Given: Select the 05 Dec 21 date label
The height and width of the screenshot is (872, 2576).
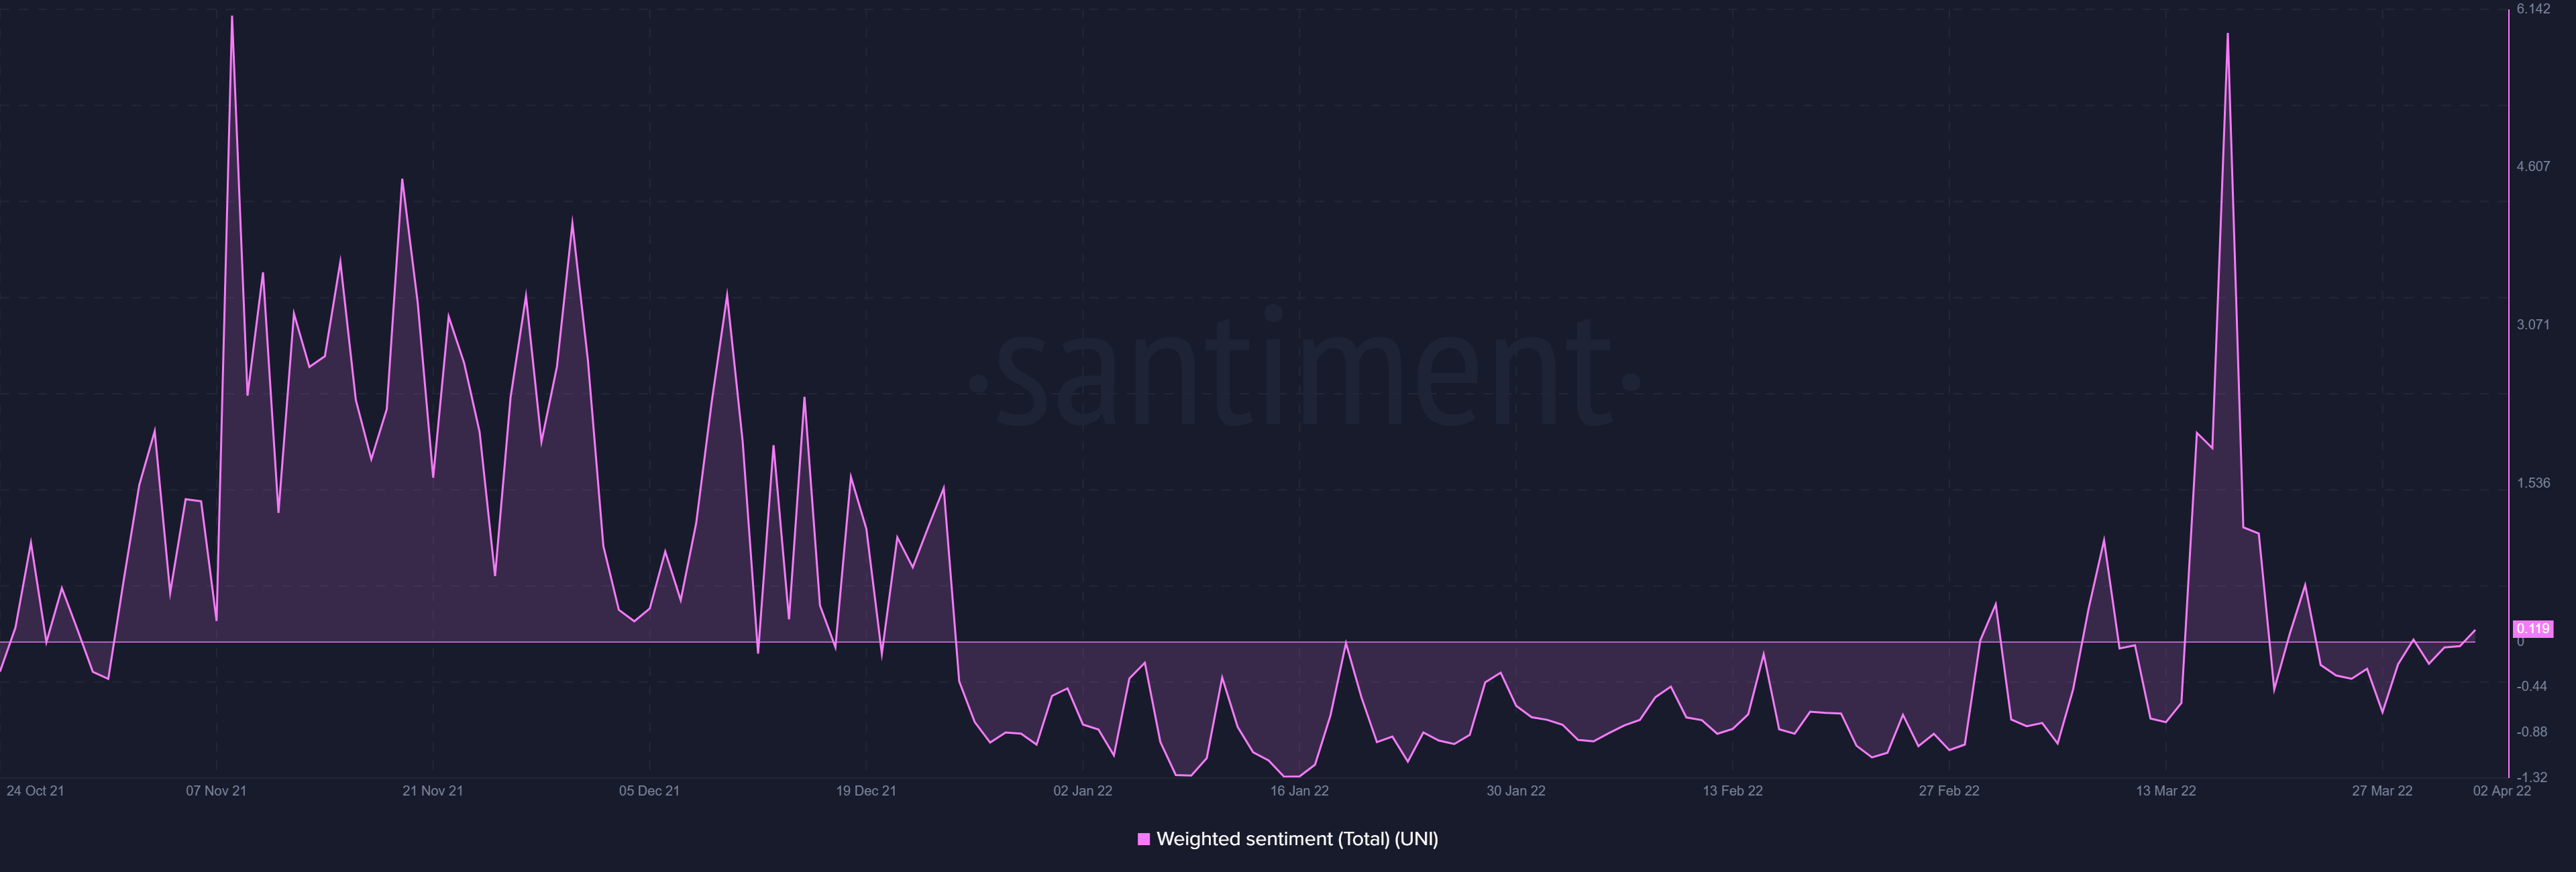Looking at the screenshot, I should 649,790.
